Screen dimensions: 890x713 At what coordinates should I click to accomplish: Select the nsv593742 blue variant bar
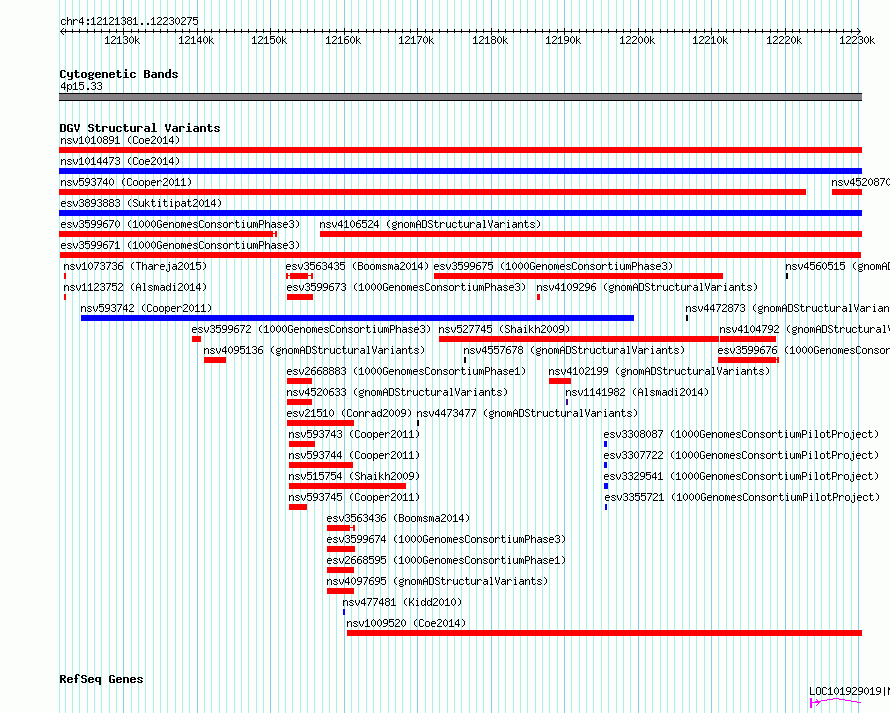pos(358,318)
